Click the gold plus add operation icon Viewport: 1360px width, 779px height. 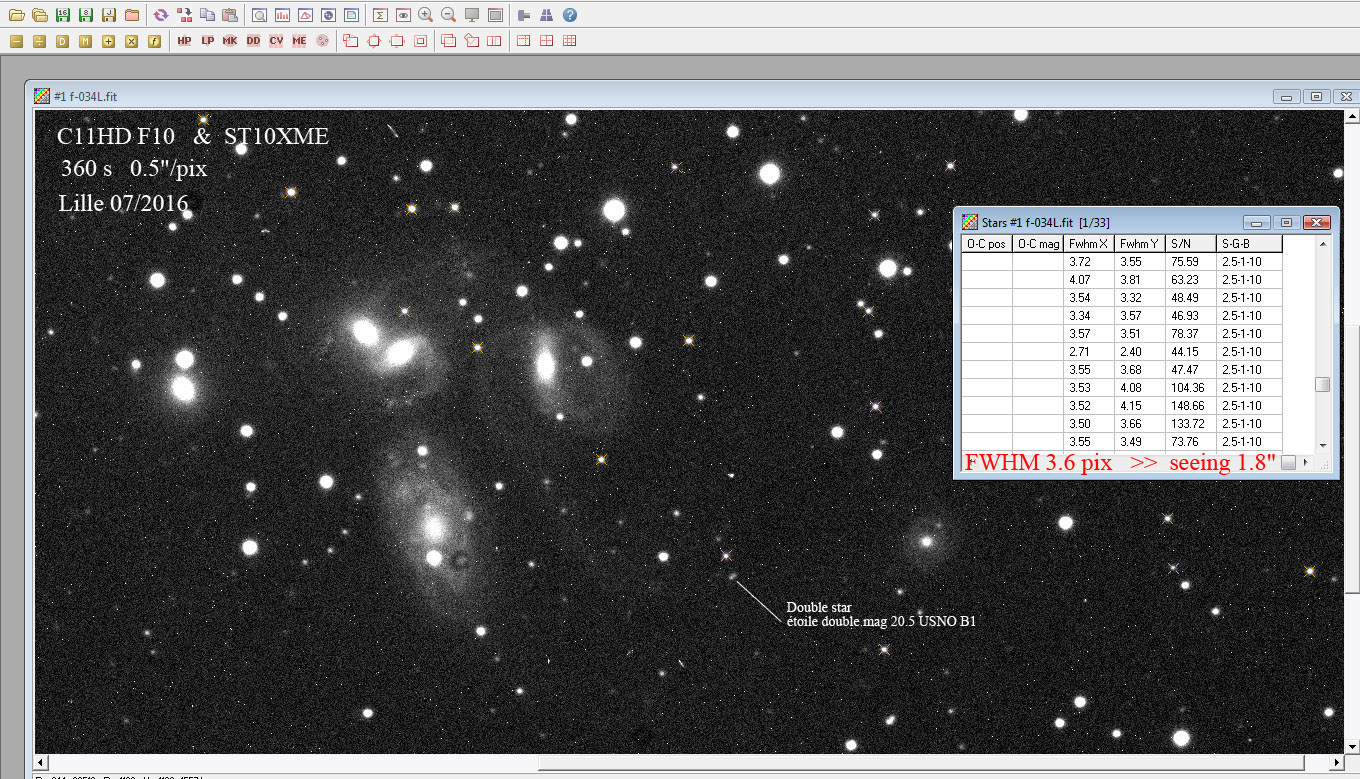point(108,41)
